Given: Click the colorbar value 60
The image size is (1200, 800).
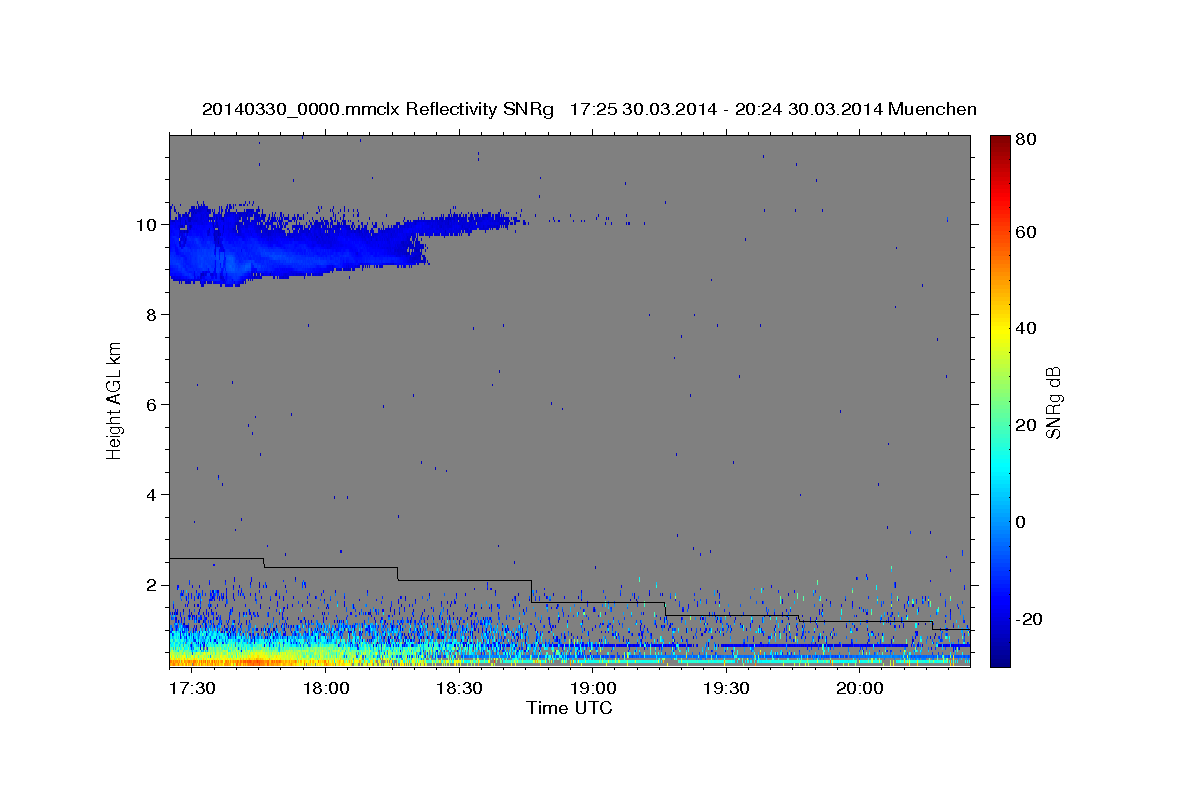Looking at the screenshot, I should pyautogui.click(x=1025, y=232).
